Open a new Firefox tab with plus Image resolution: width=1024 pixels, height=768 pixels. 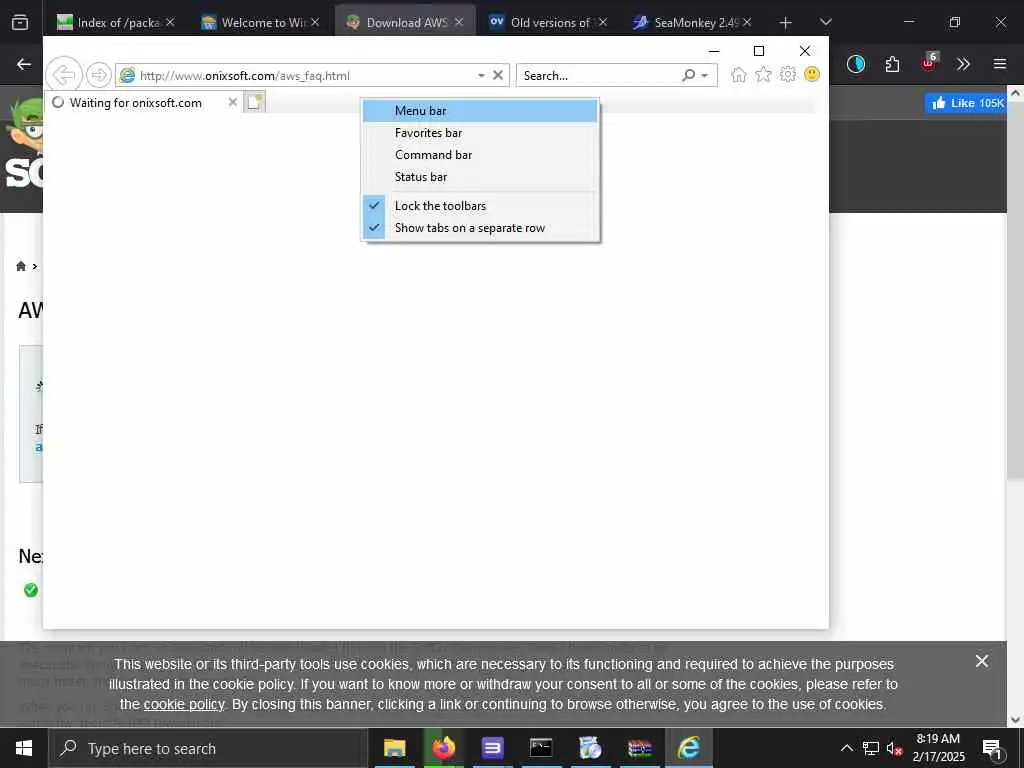tap(786, 23)
